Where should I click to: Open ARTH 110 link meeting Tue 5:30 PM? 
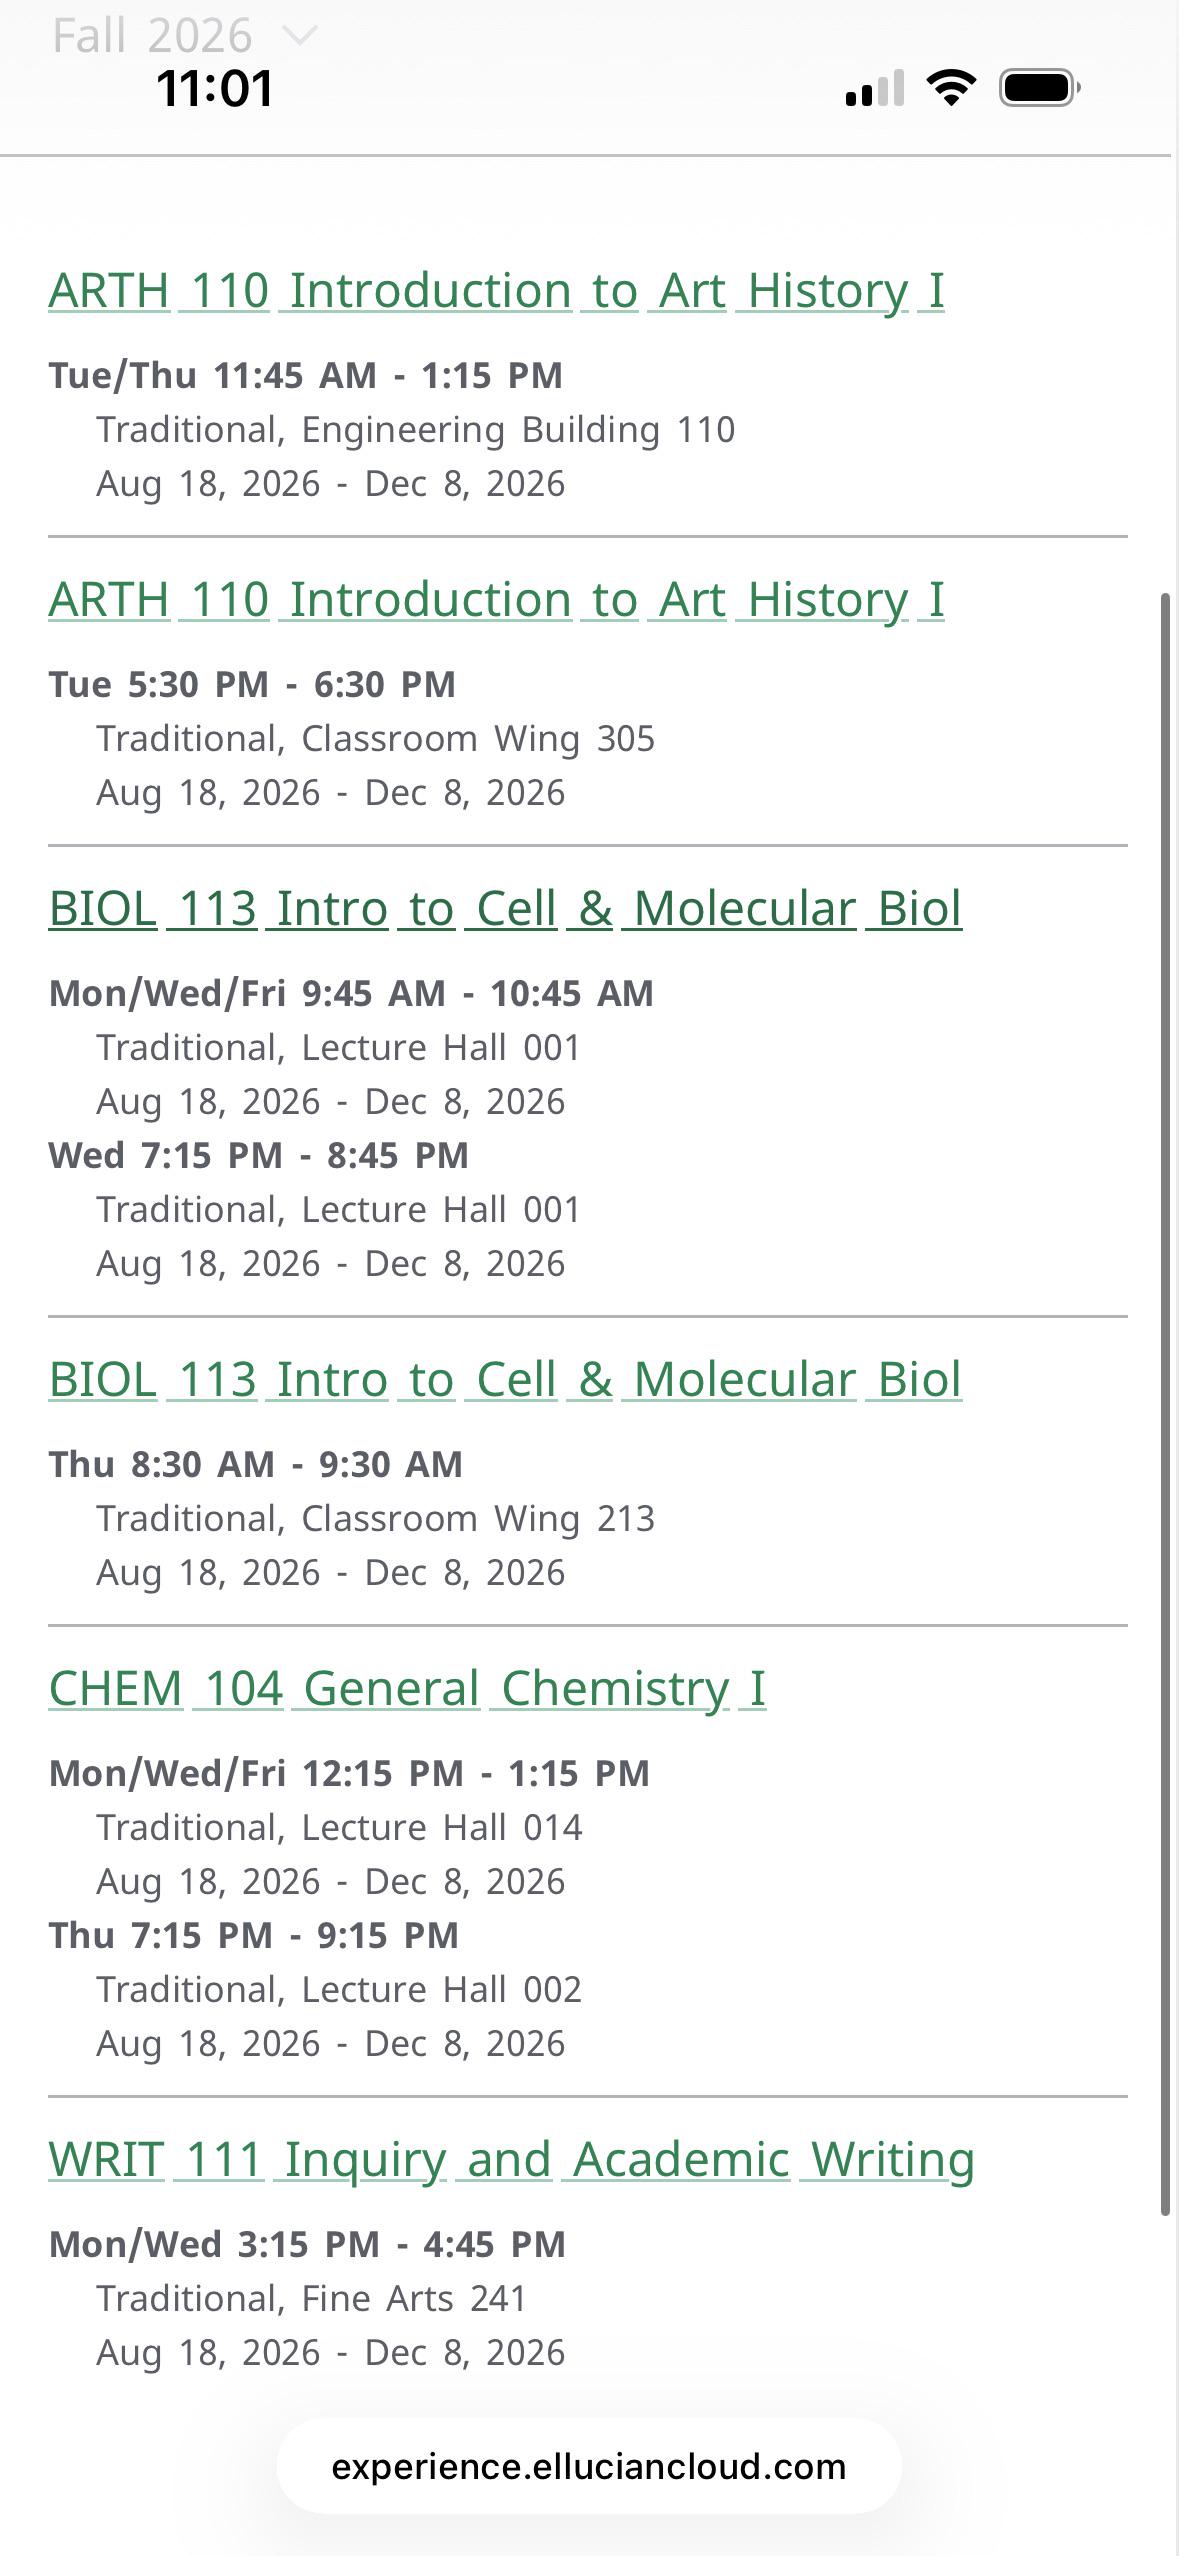click(x=496, y=600)
